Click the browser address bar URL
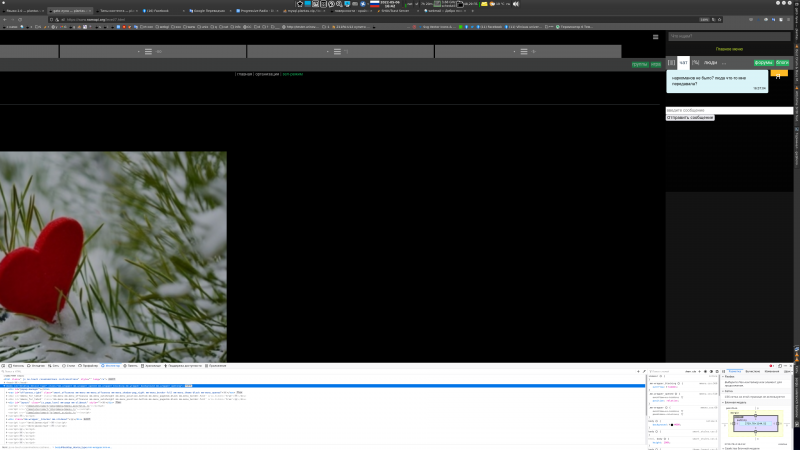Viewport: 800px width, 450px height. pos(95,19)
